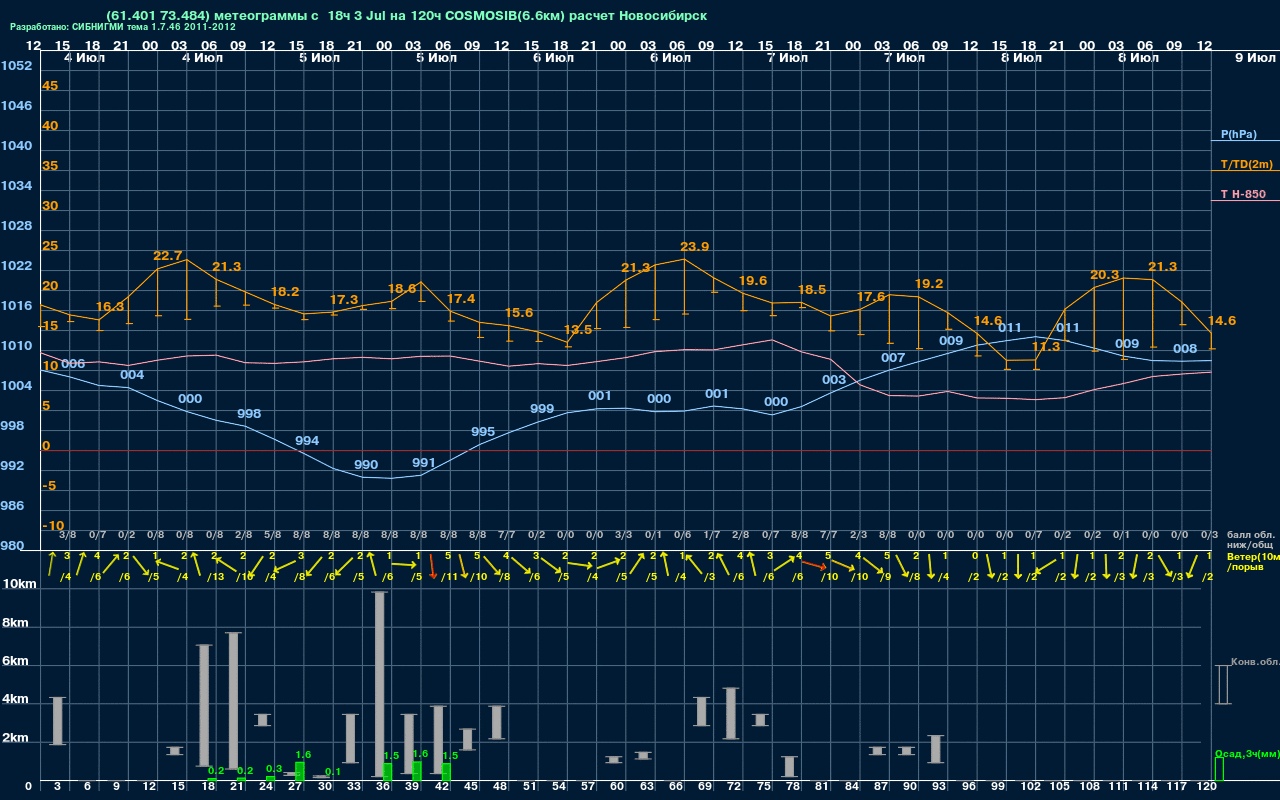
Task: Click the 20.3 temperature label
Action: [1104, 275]
